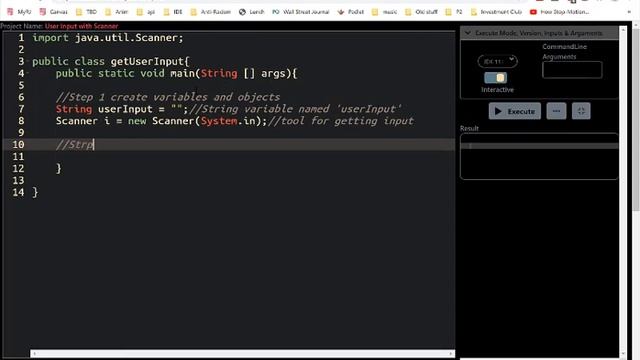
Task: Click the 'public class getUserInput{' line
Action: (111, 62)
